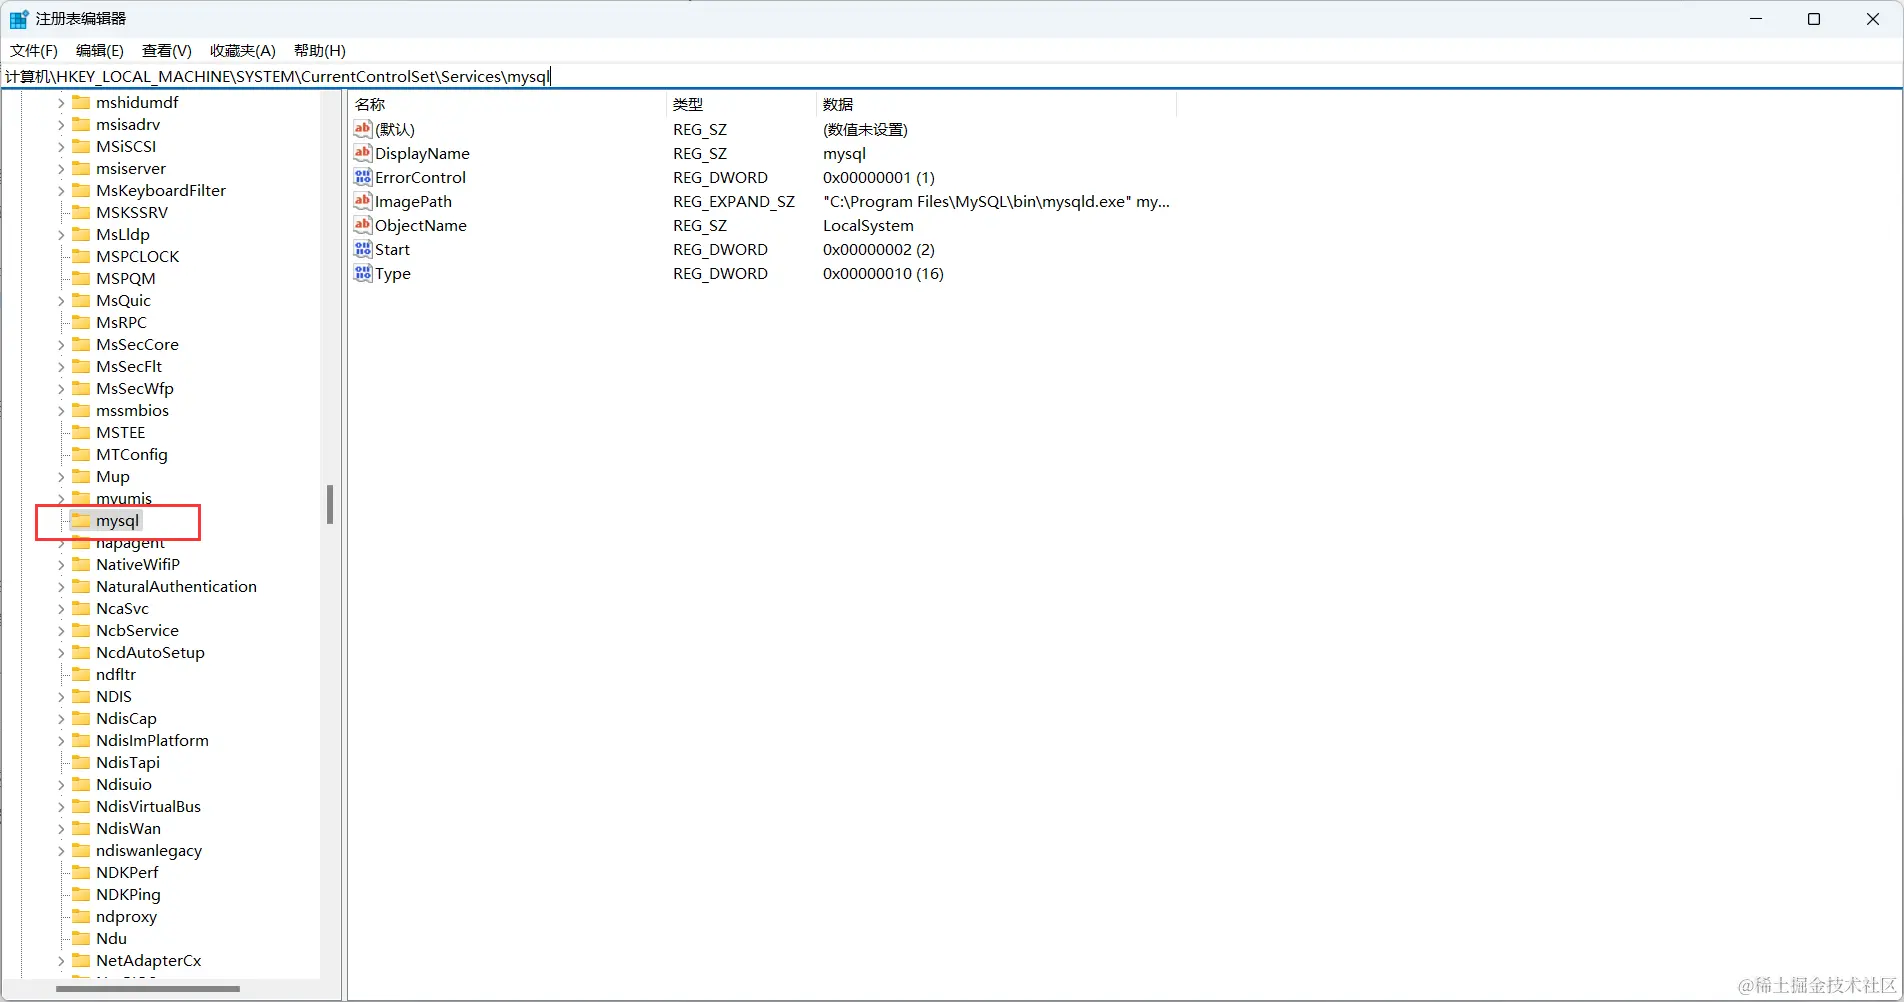Open the 文件(F) menu
The width and height of the screenshot is (1904, 1002).
point(34,50)
